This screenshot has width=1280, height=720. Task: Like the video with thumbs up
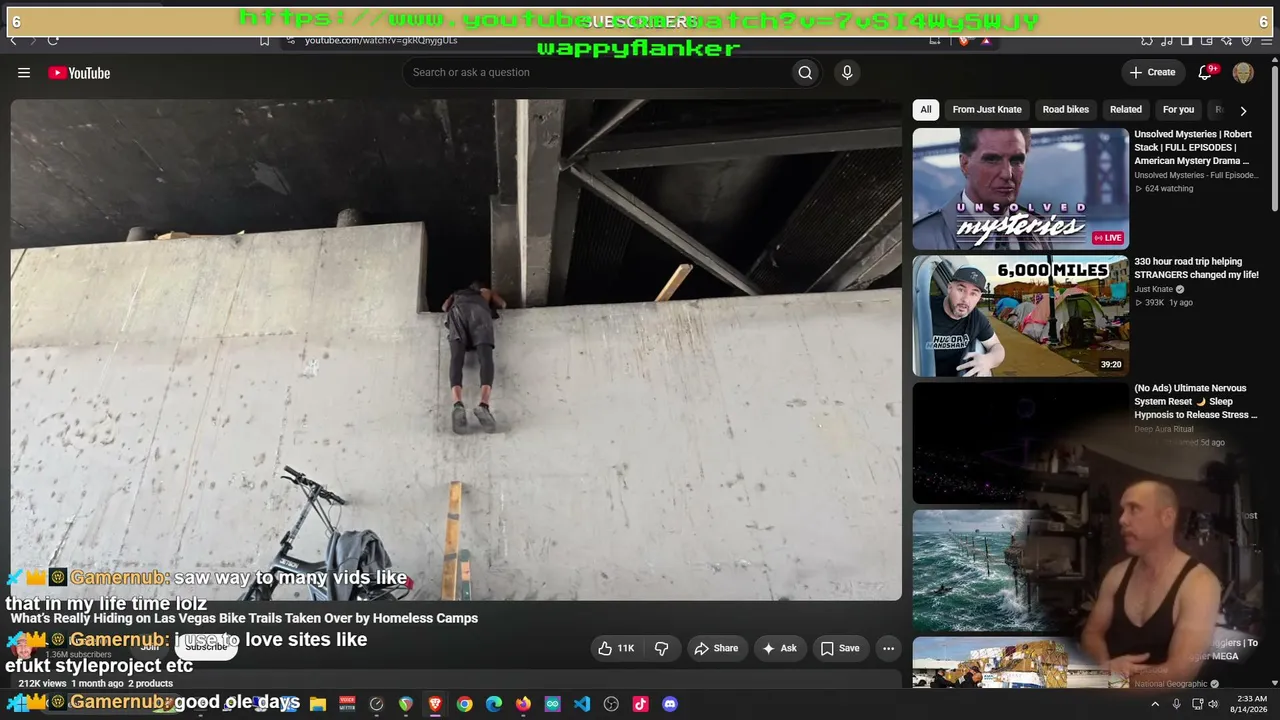pos(616,648)
